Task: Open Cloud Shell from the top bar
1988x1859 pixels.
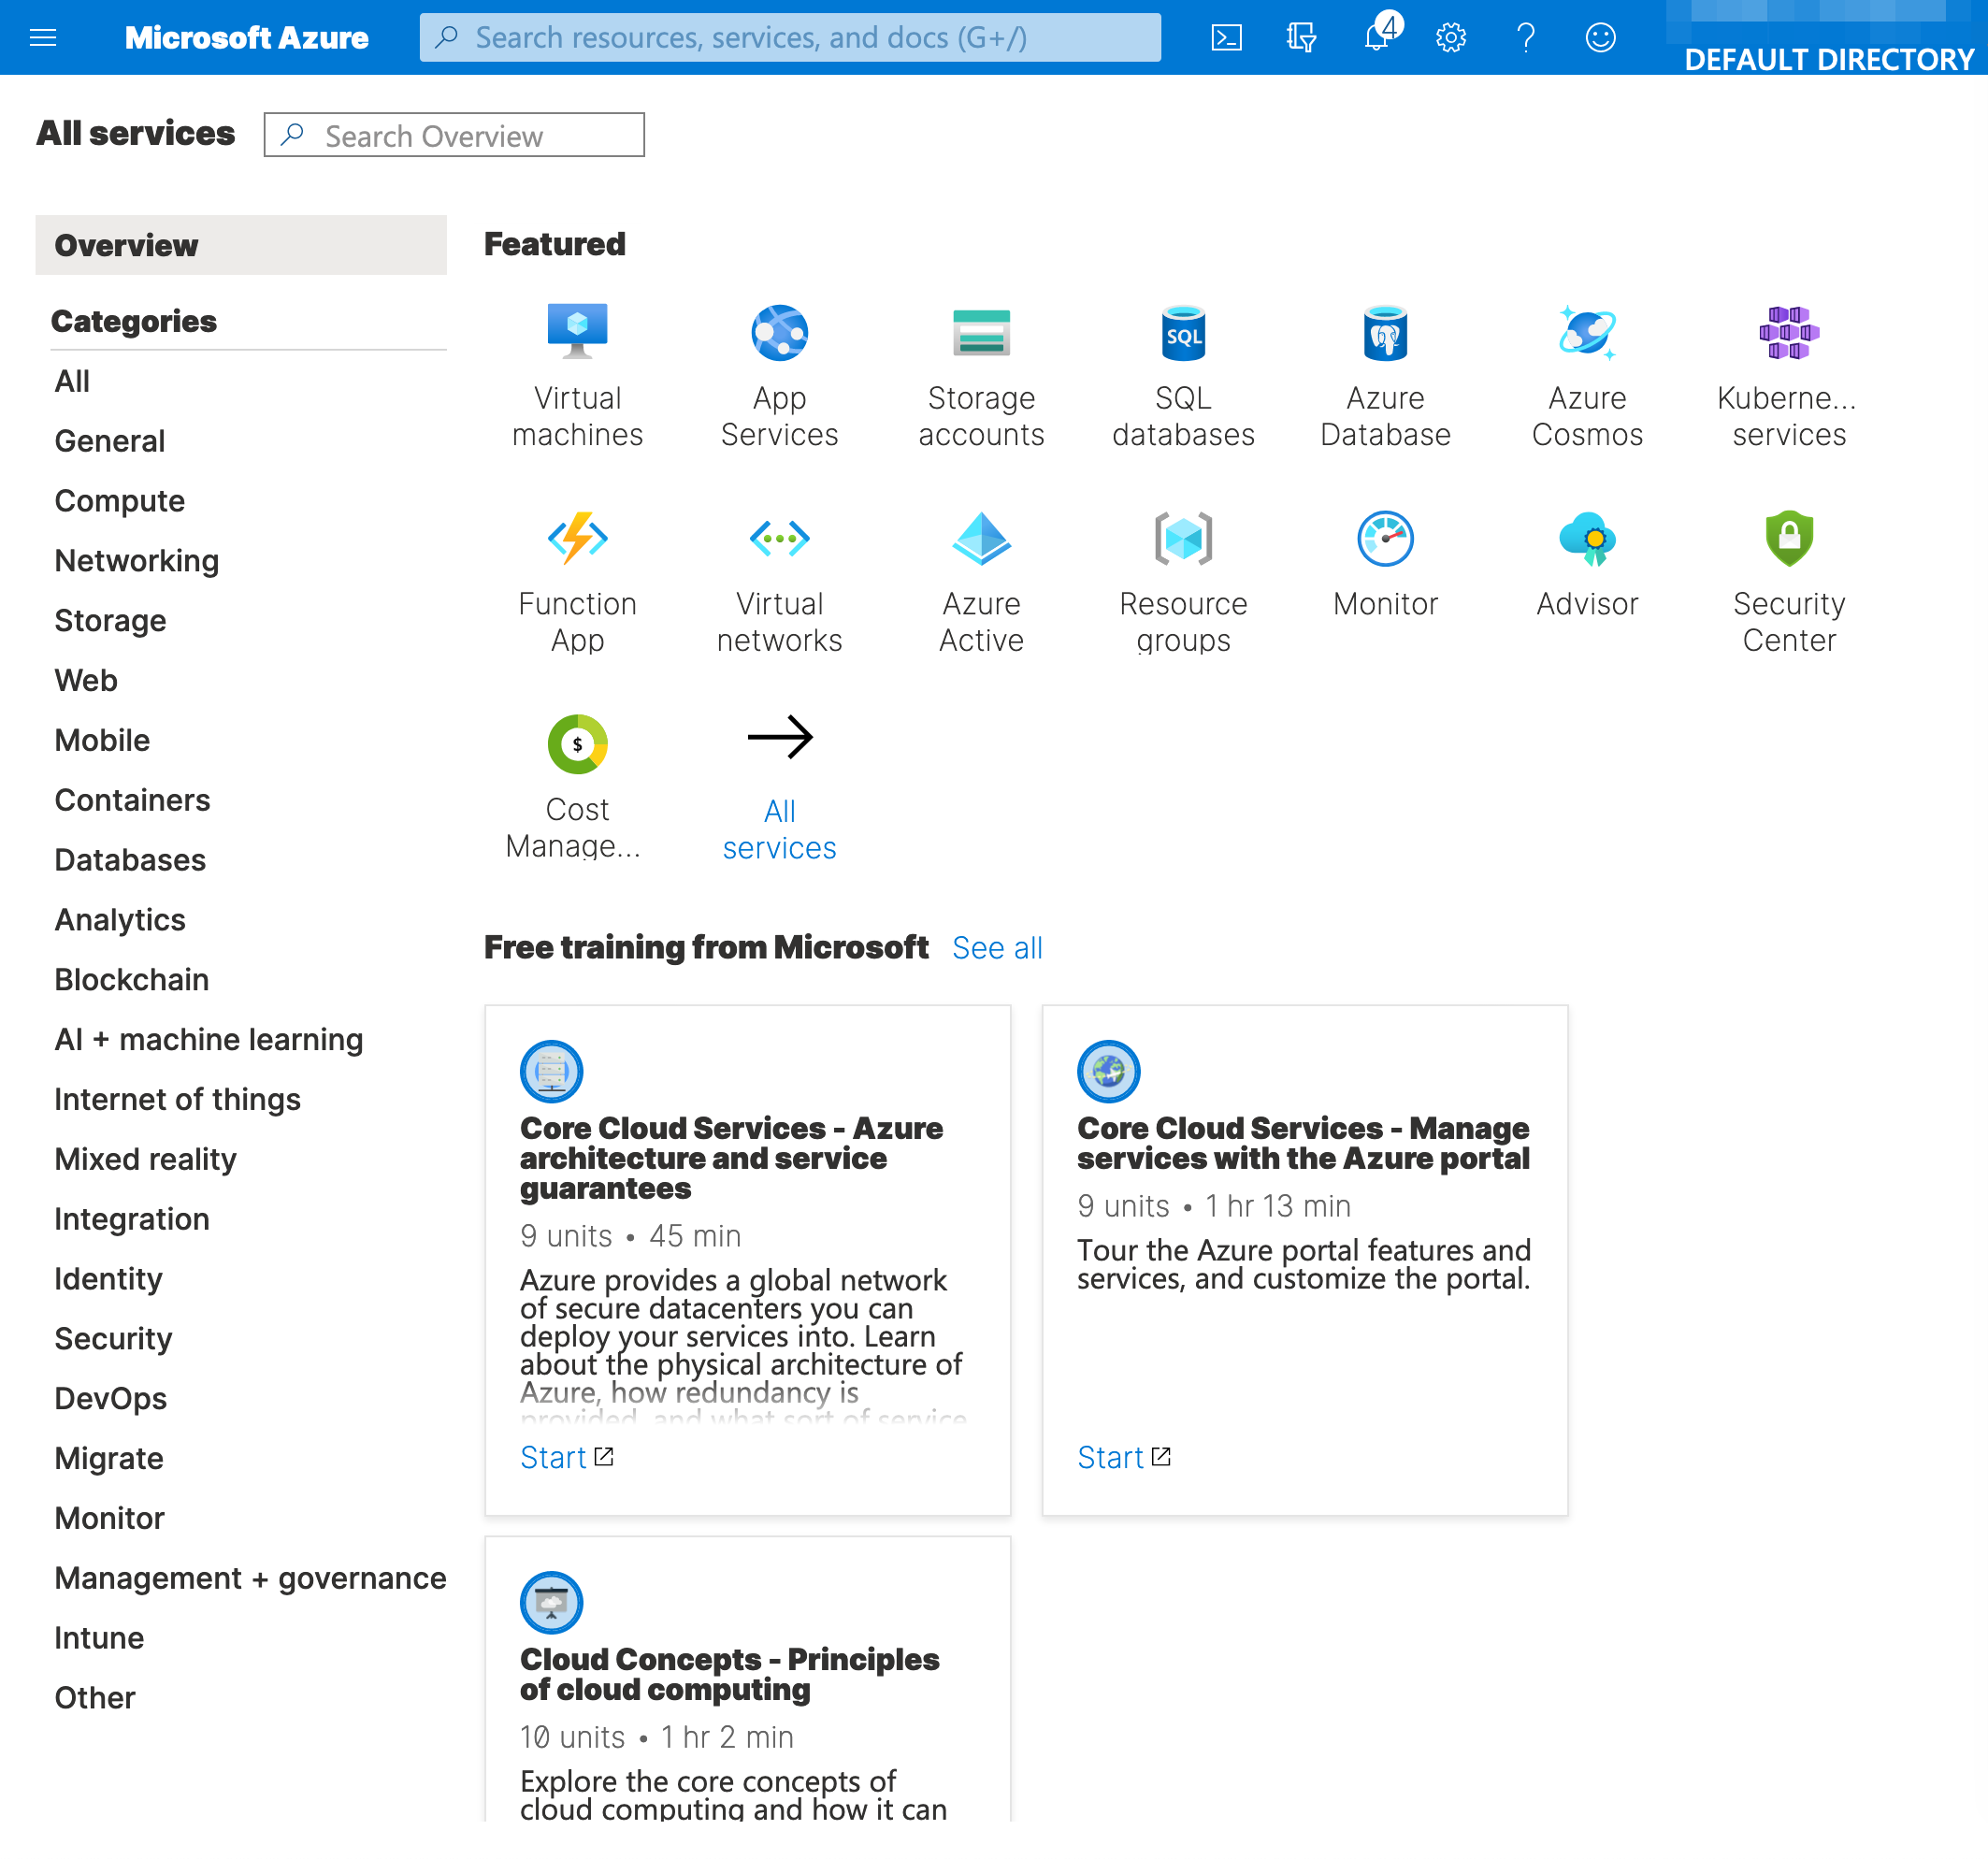Action: click(1226, 38)
